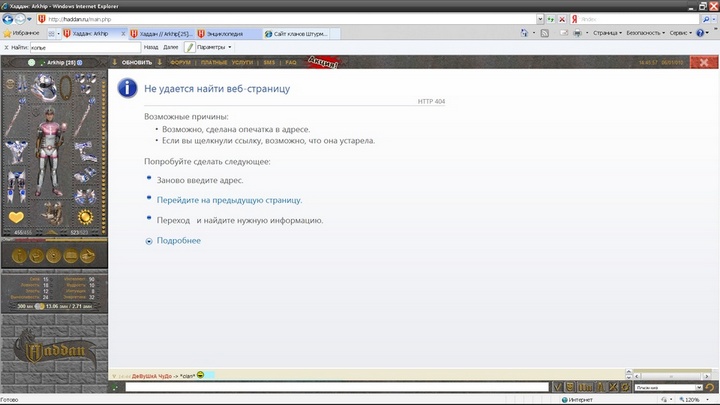Click the browser Back arrow button

click(x=8, y=19)
